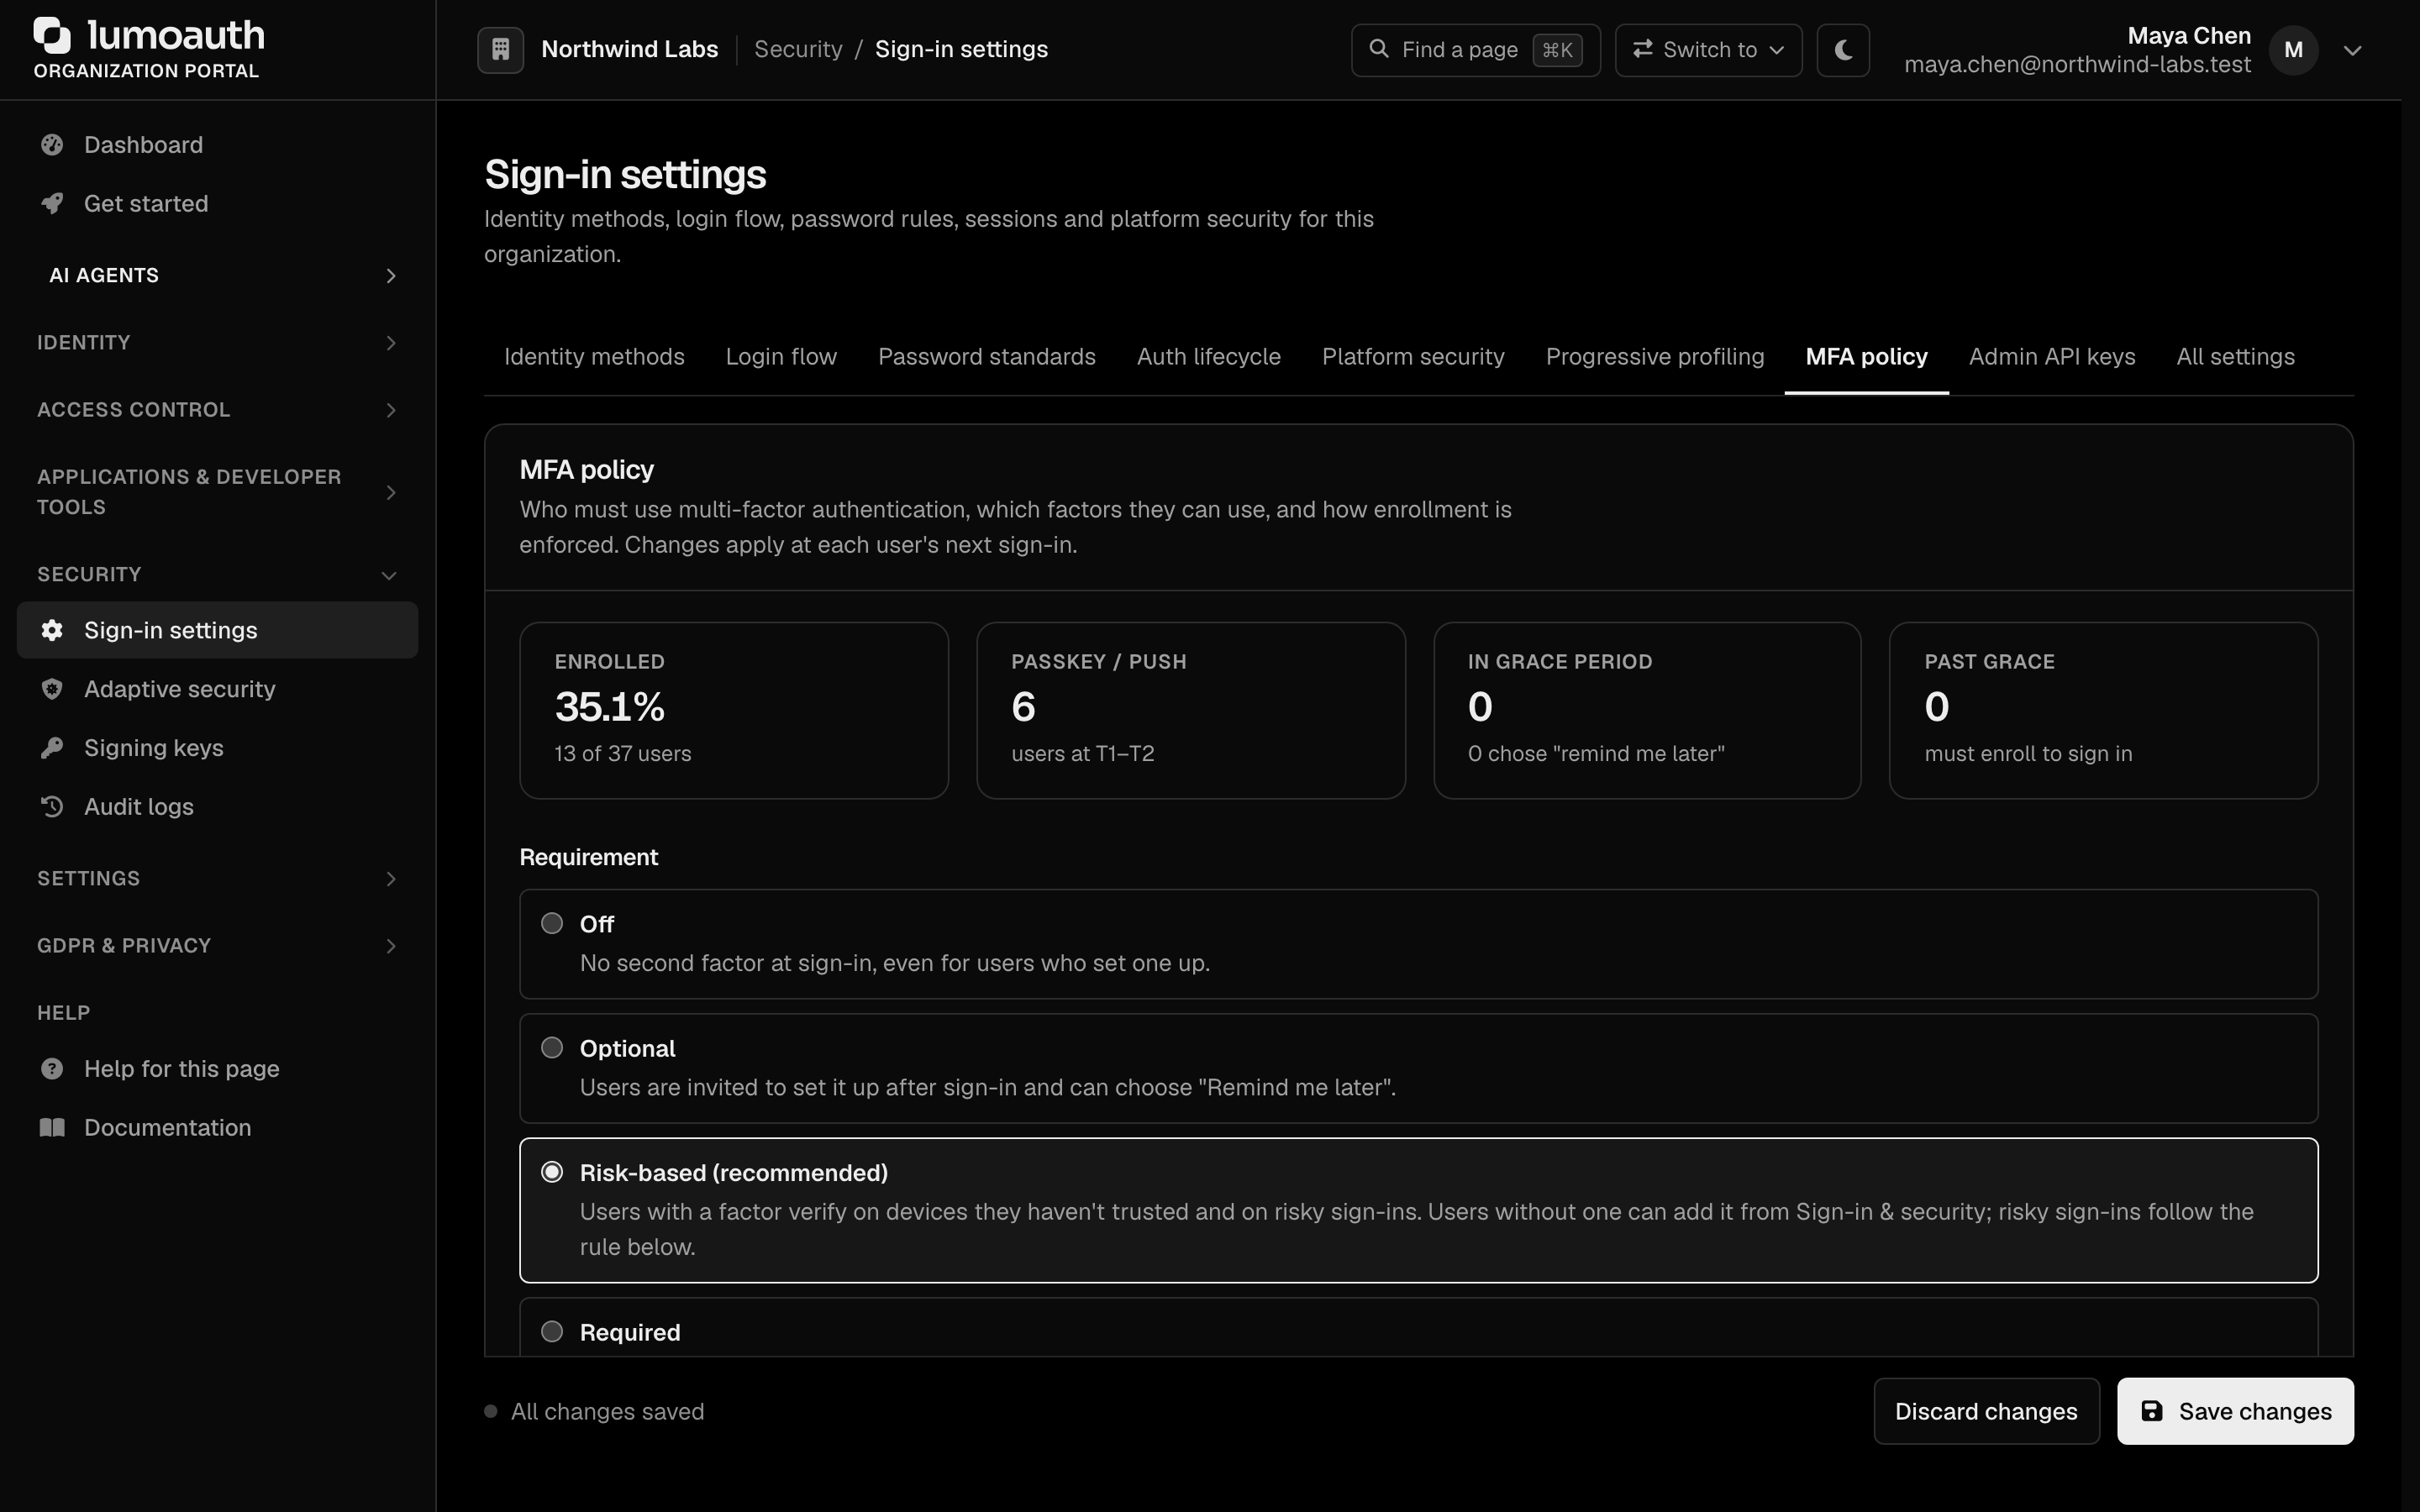Viewport: 2420px width, 1512px height.
Task: Click the Sign-in settings gear icon
Action: (x=52, y=630)
